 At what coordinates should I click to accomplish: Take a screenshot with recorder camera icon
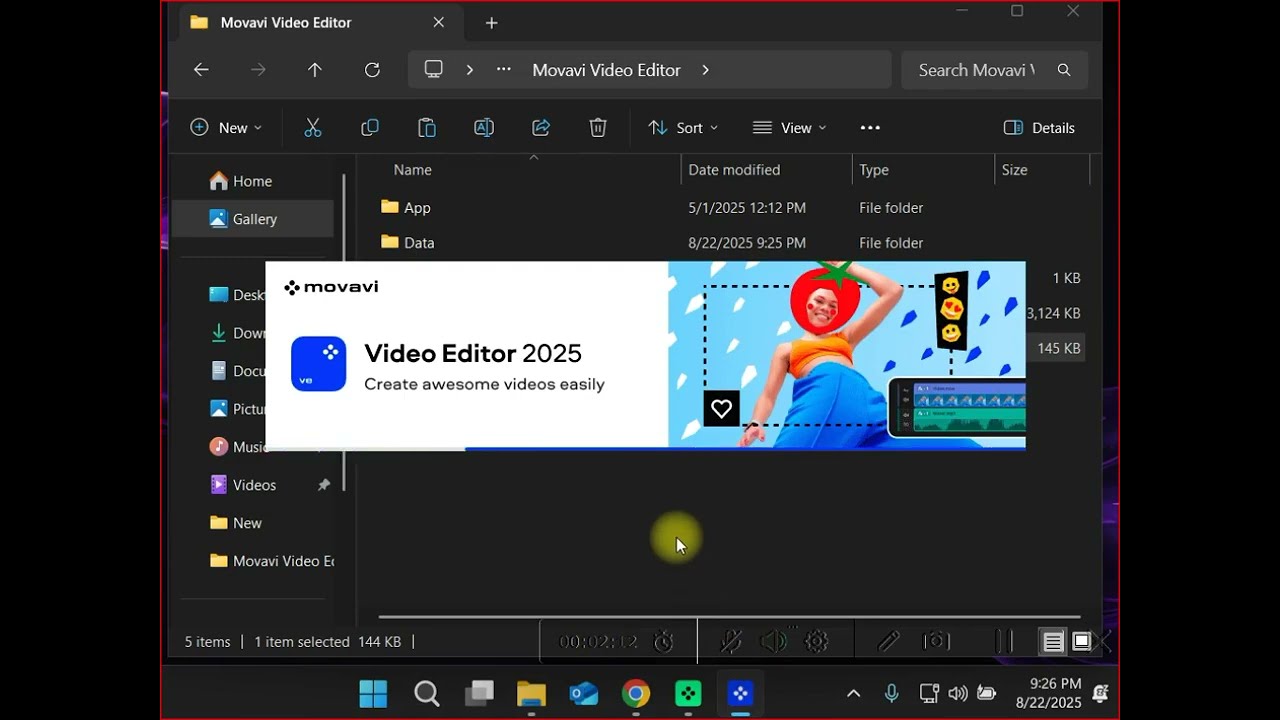click(936, 641)
